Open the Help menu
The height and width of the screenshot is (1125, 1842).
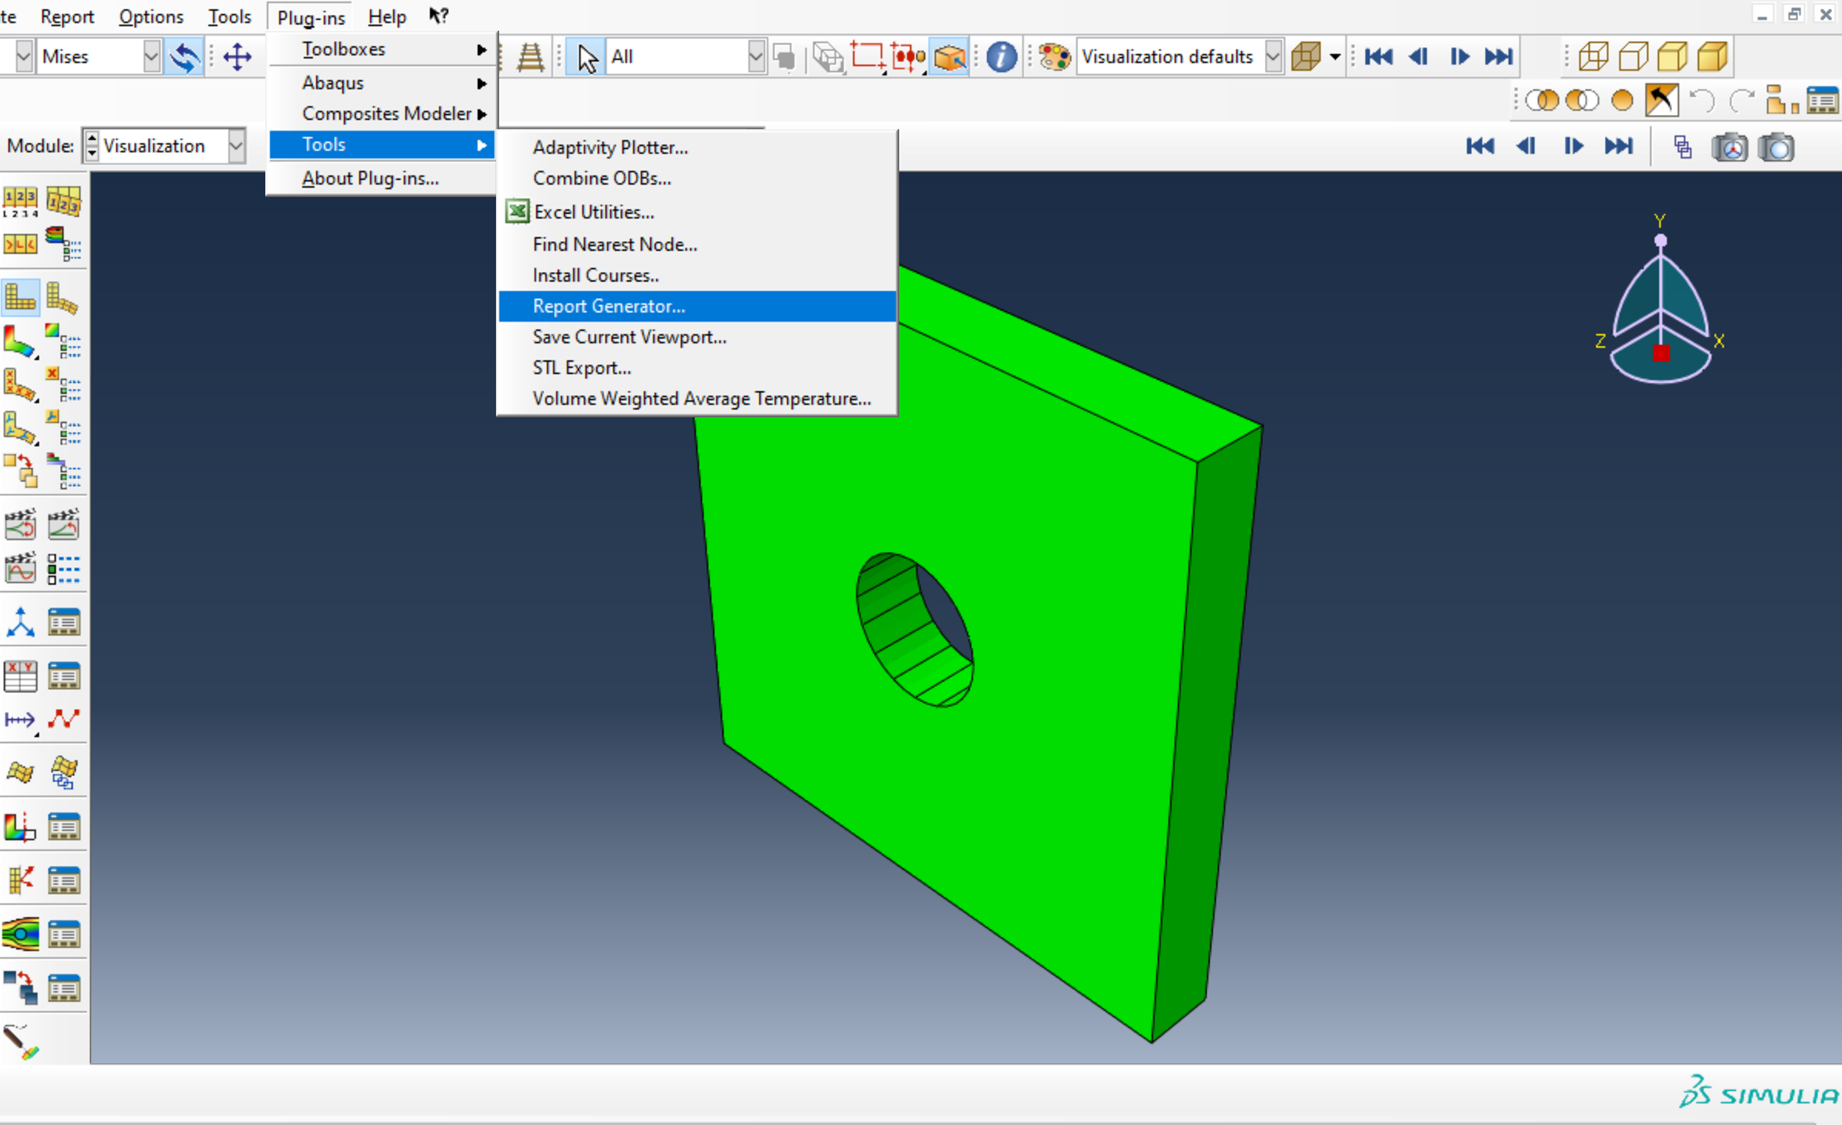coord(386,17)
